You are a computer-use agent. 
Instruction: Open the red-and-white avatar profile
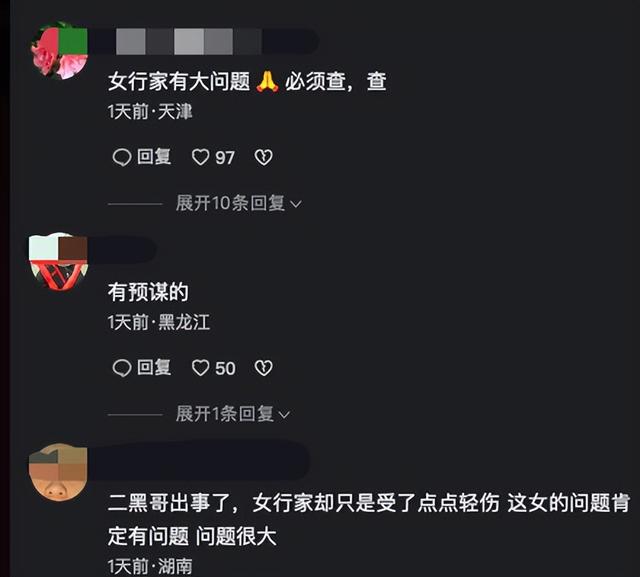click(58, 262)
